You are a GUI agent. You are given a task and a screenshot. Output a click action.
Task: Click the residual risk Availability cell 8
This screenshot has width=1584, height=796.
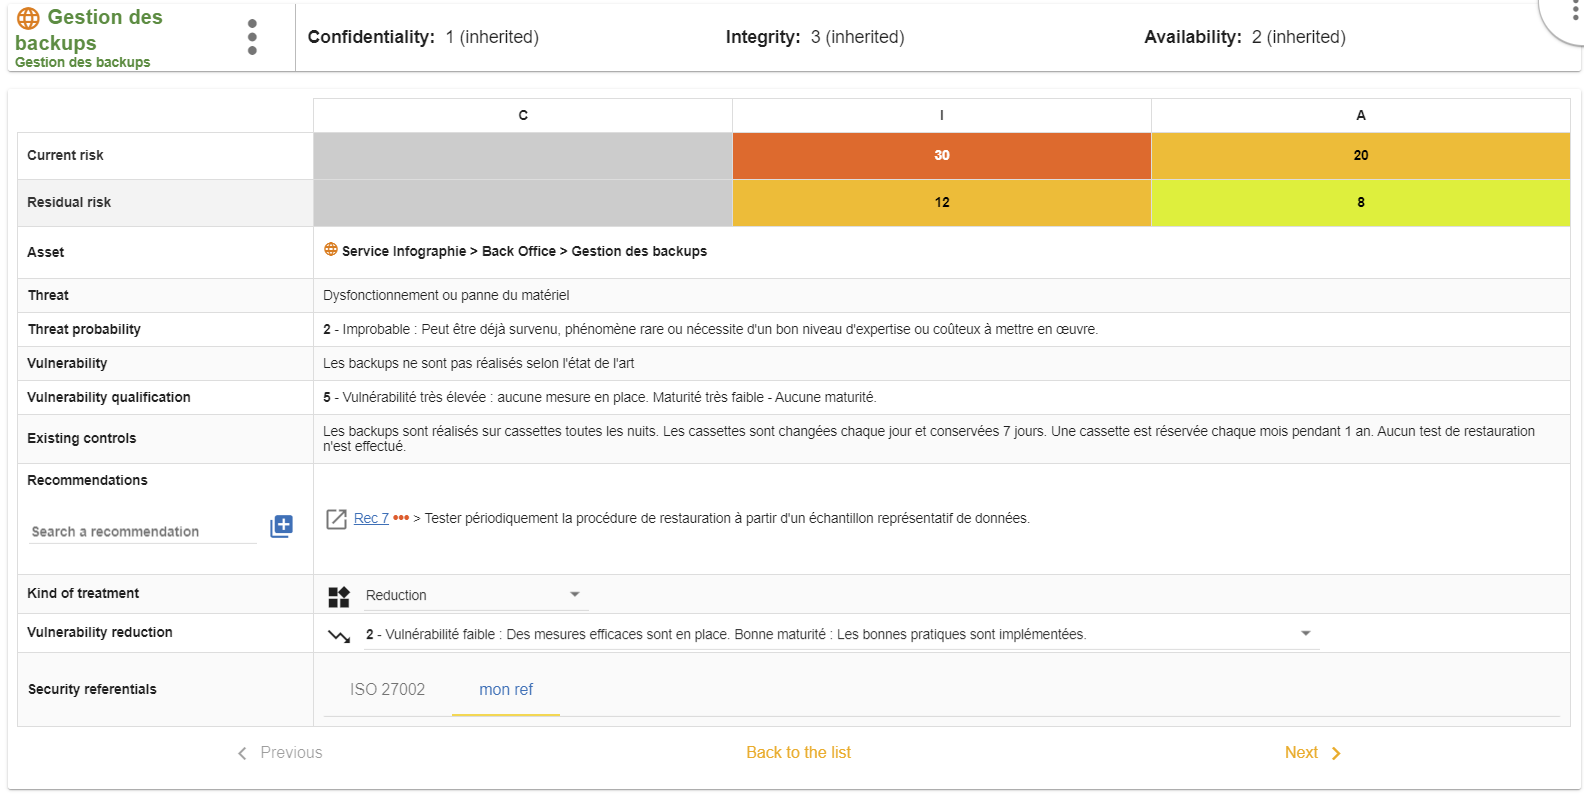click(1361, 202)
